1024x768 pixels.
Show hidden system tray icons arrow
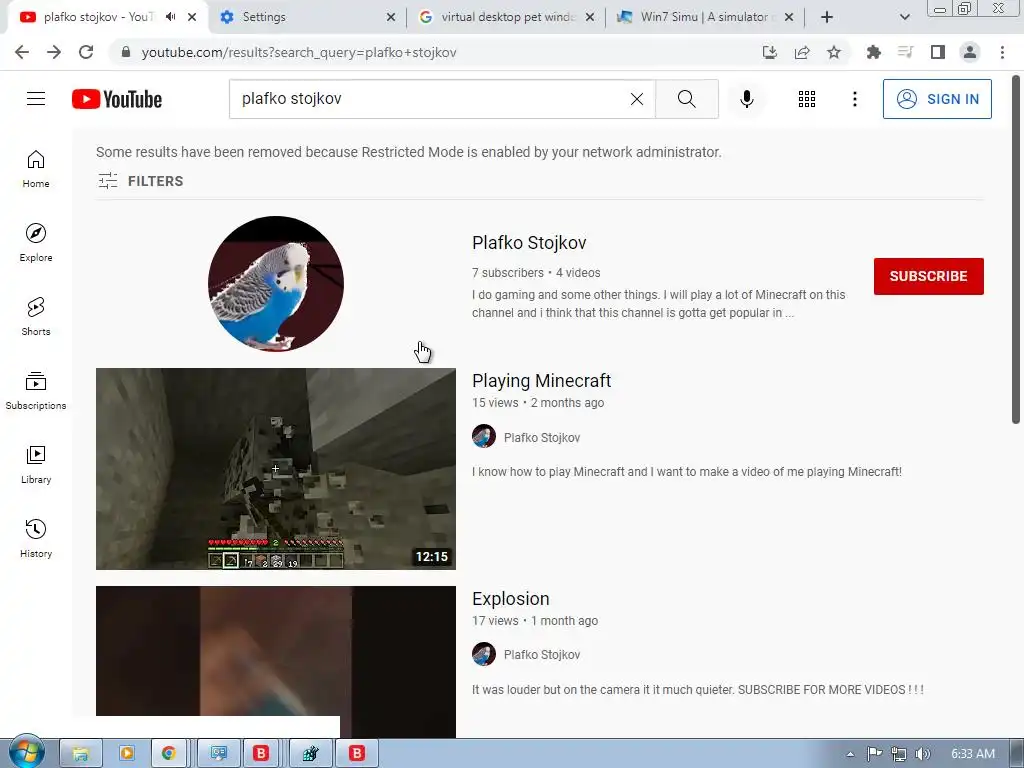click(850, 754)
